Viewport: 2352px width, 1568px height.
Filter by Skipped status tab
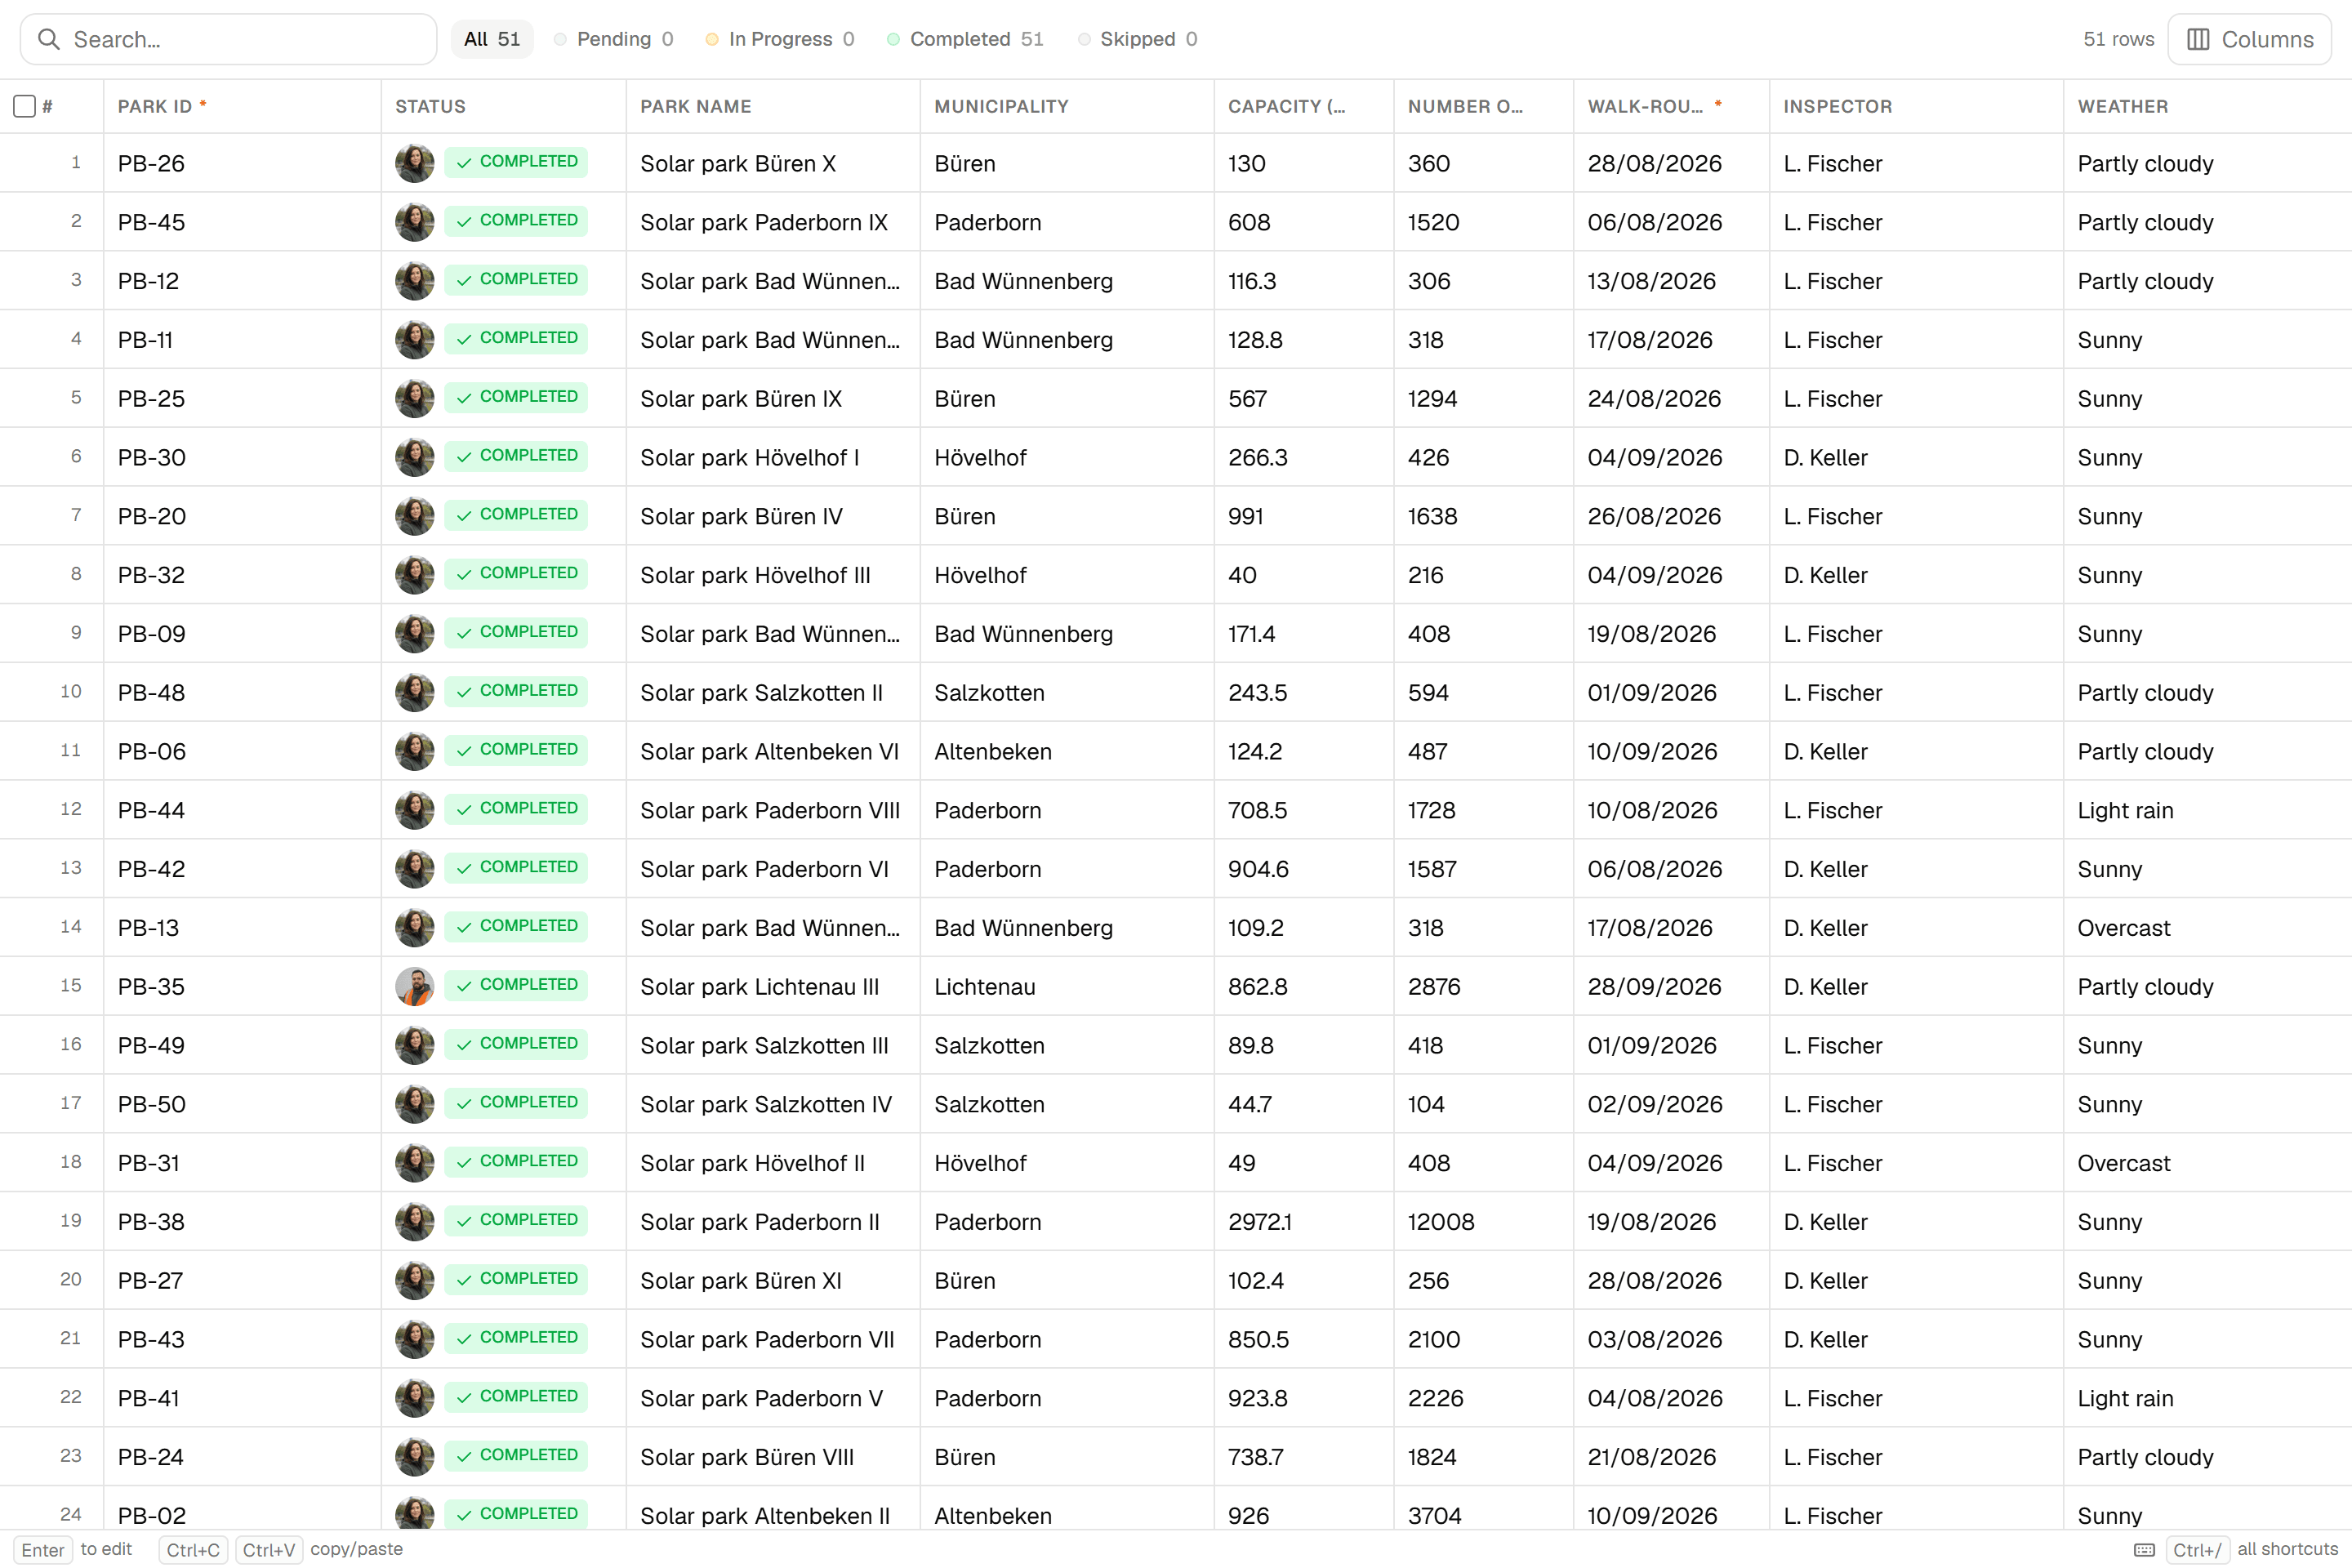[x=1138, y=39]
